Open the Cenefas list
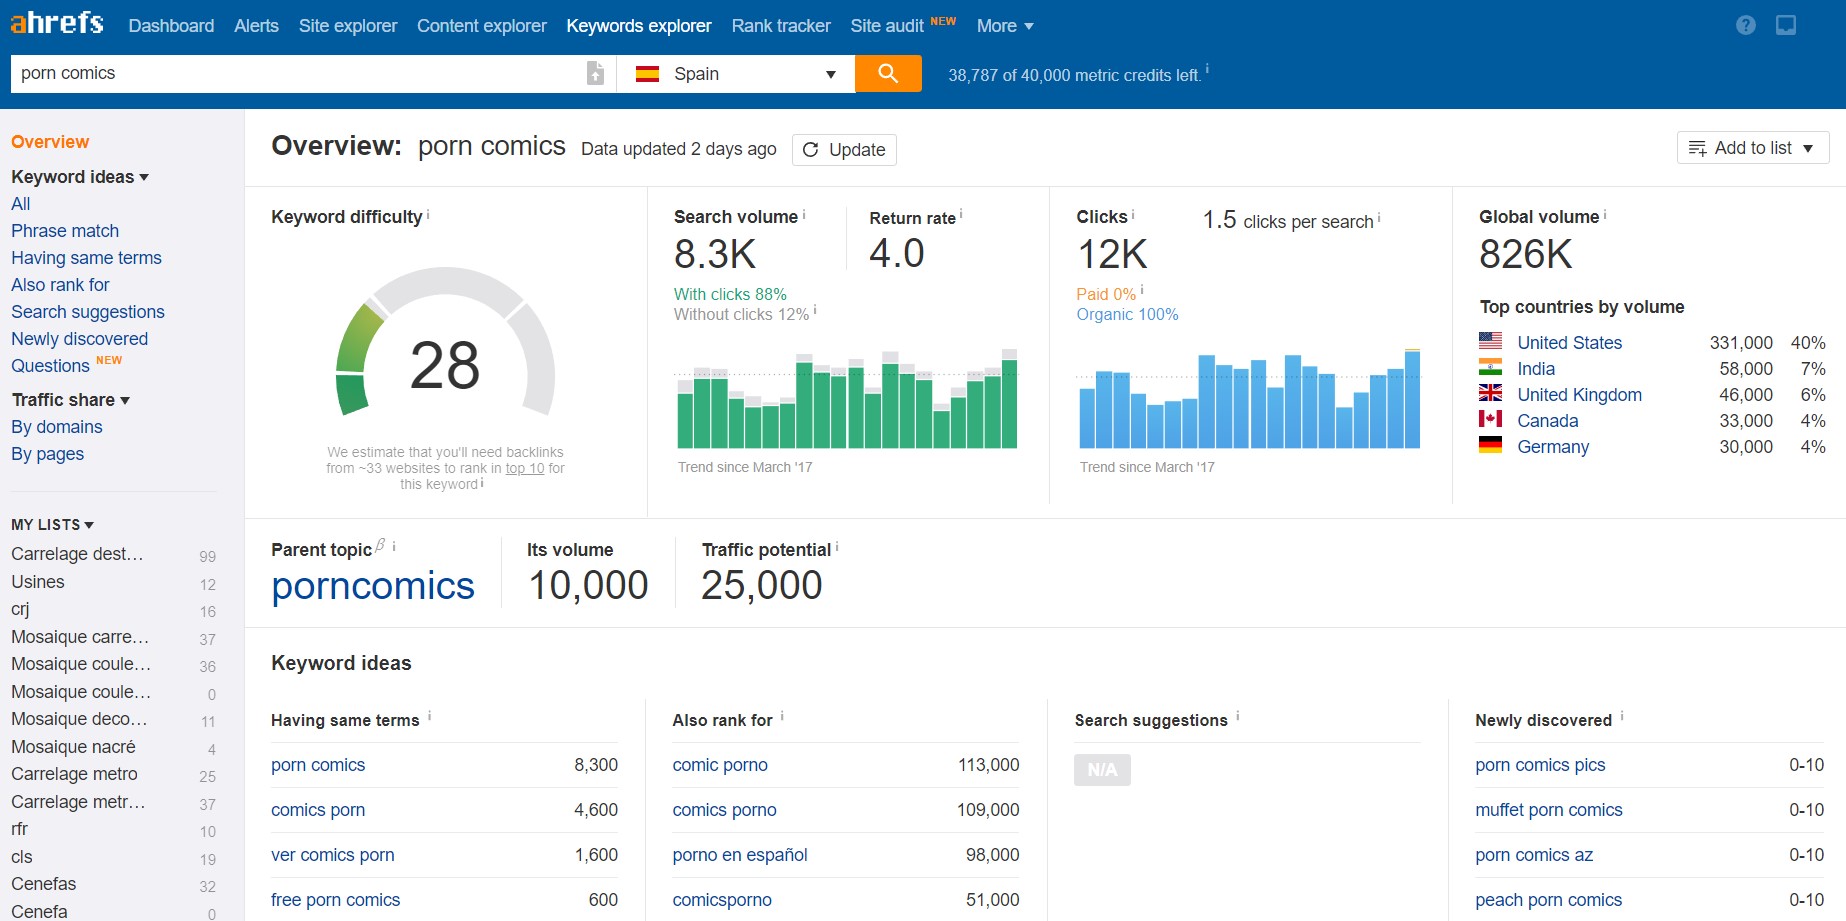The width and height of the screenshot is (1846, 921). [x=43, y=884]
